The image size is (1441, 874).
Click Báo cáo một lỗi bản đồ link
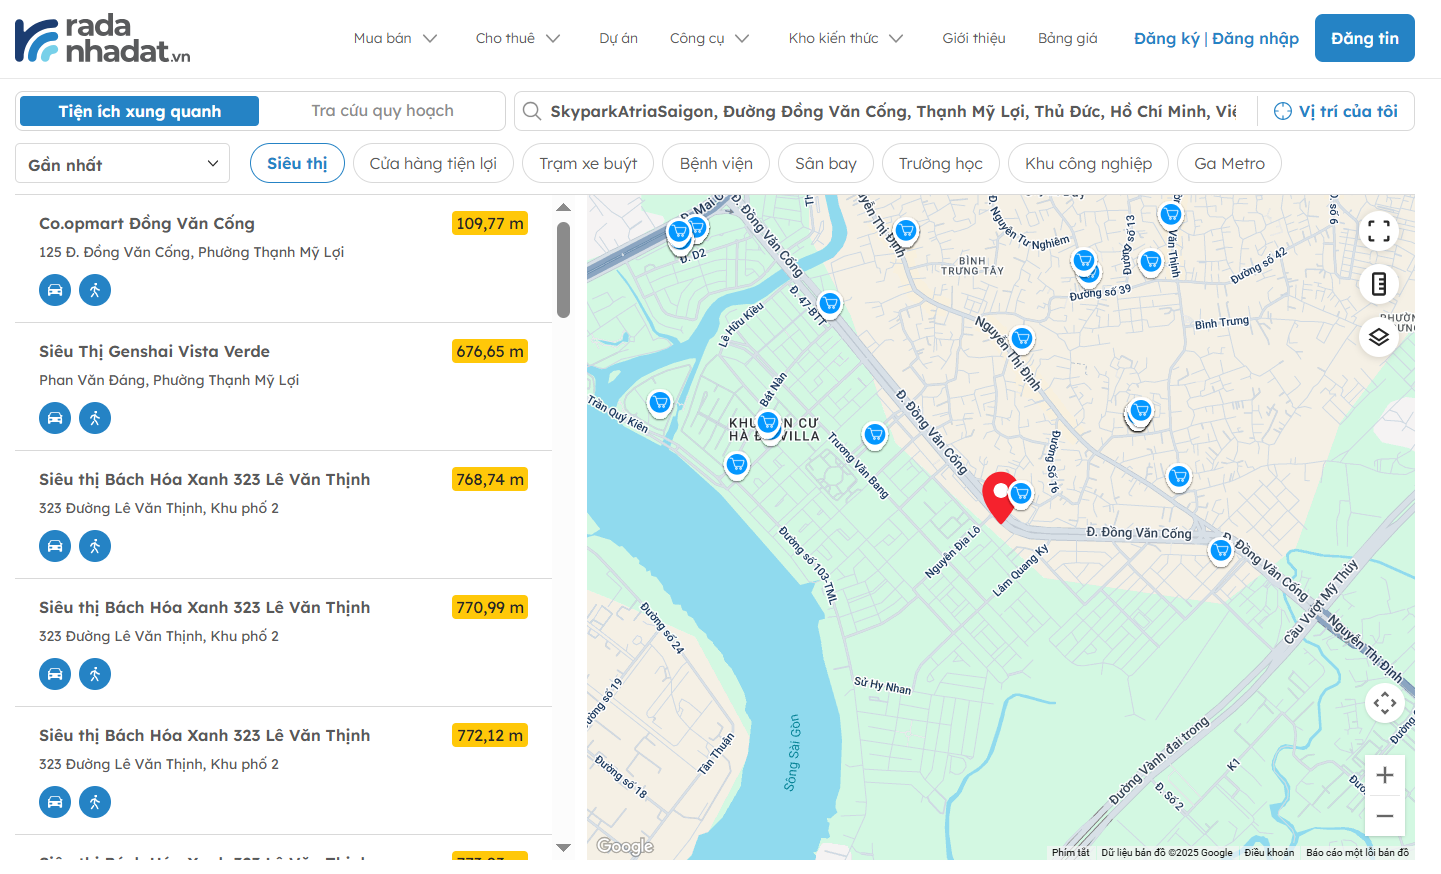coord(1357,853)
